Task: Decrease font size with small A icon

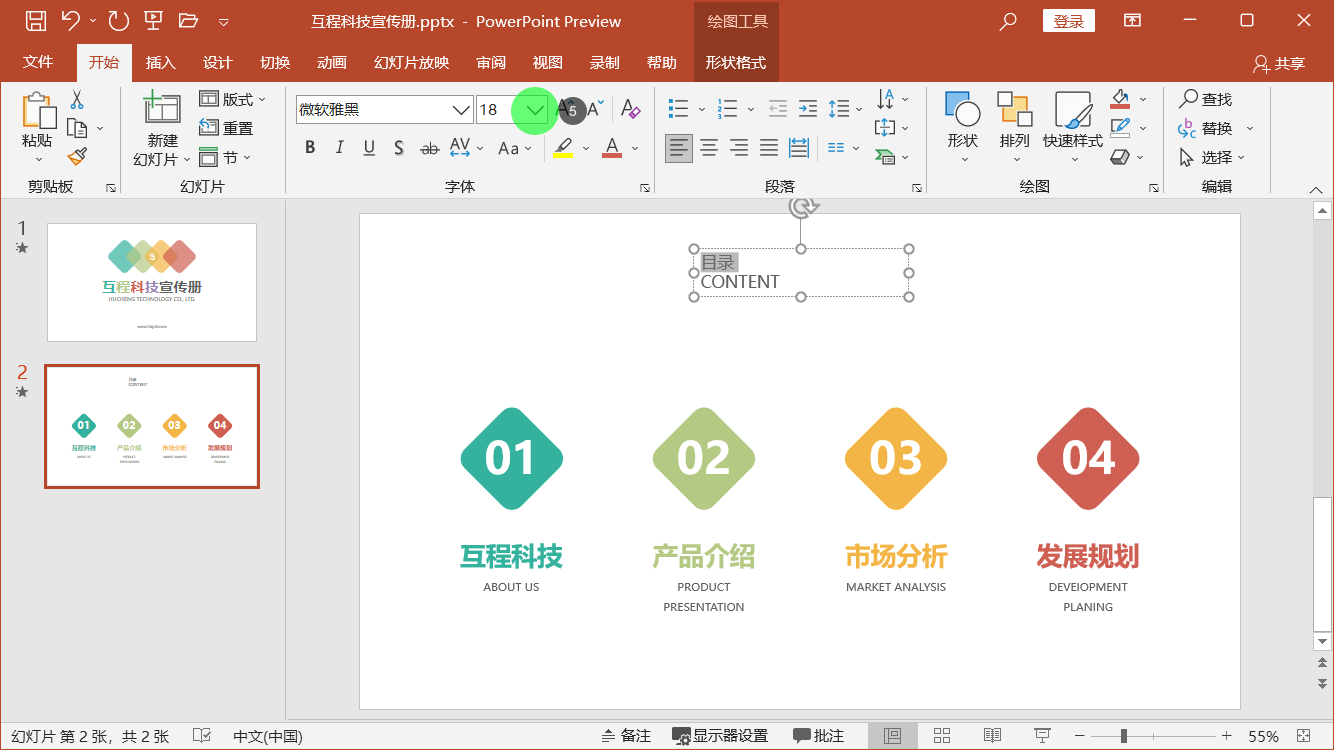Action: point(596,109)
